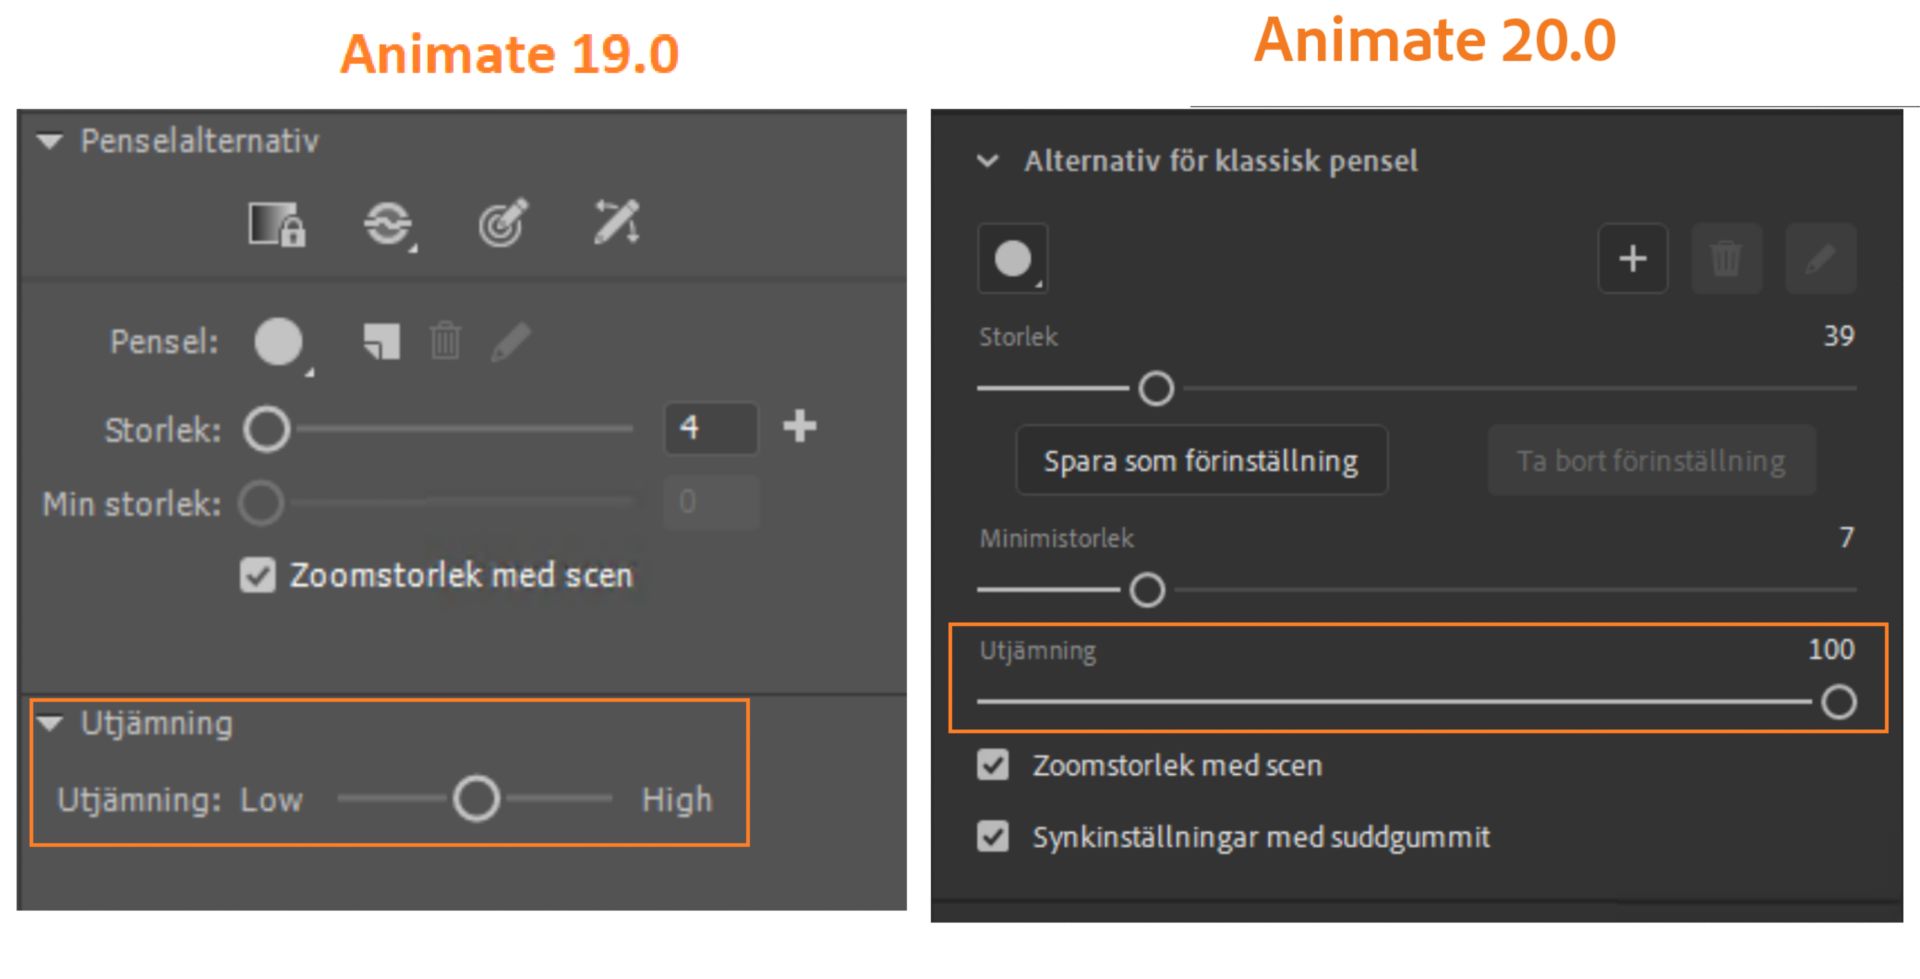1920x979 pixels.
Task: Uncheck Synkinställningar med suddgummit
Action: click(x=992, y=837)
